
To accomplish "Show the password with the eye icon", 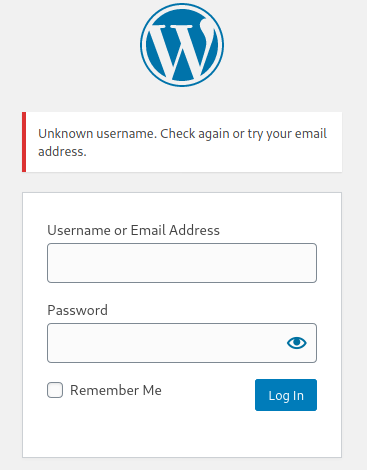I will (x=296, y=343).
